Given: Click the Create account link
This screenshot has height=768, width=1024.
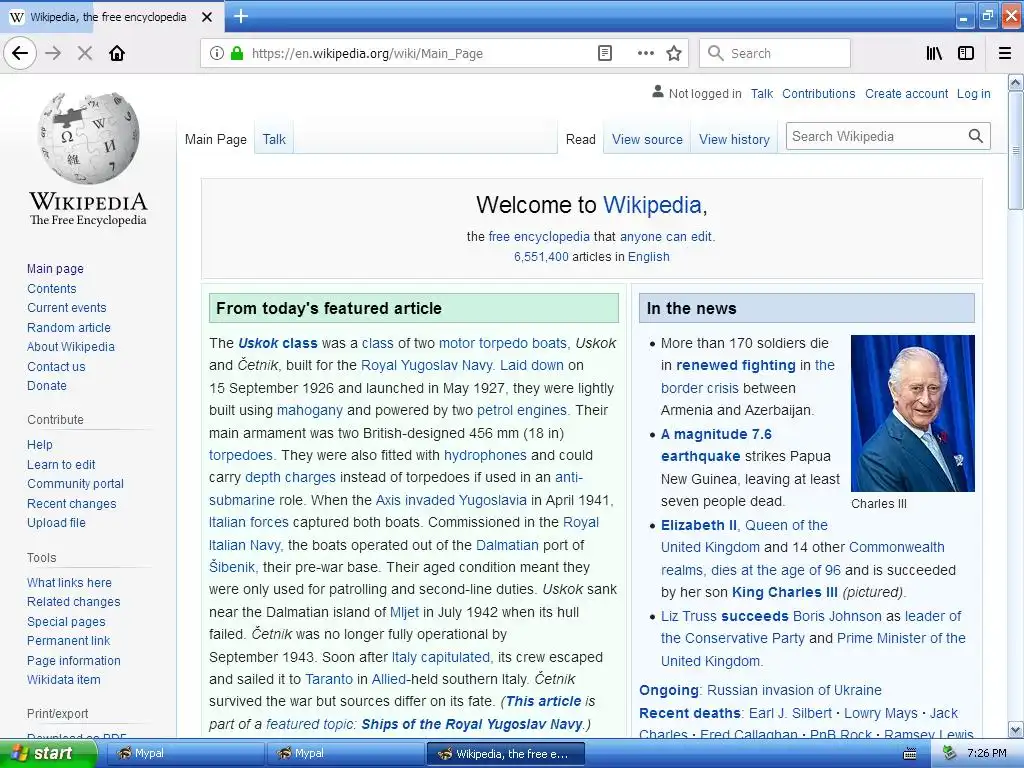Looking at the screenshot, I should (x=906, y=93).
